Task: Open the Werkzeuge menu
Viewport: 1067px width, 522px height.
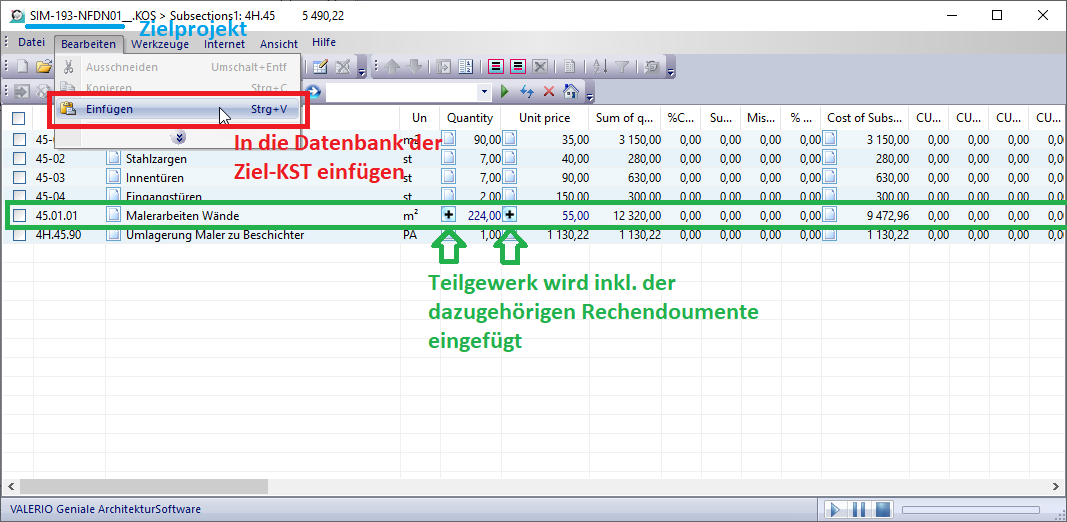Action: (x=160, y=44)
